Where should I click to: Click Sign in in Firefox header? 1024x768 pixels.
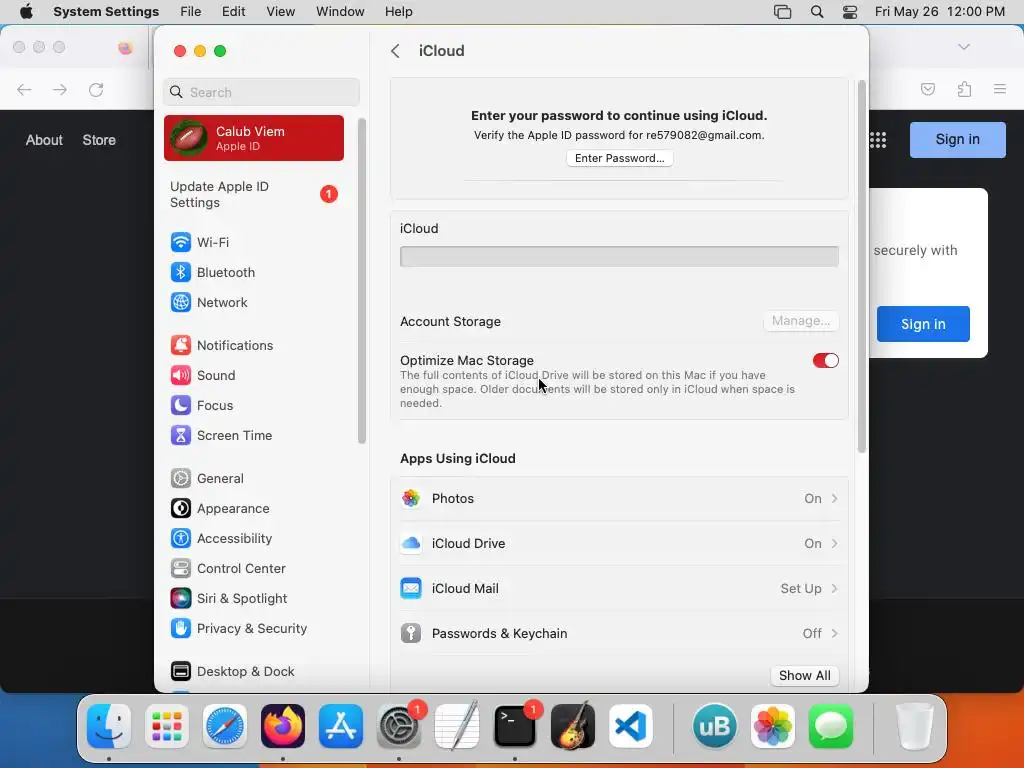(x=957, y=140)
